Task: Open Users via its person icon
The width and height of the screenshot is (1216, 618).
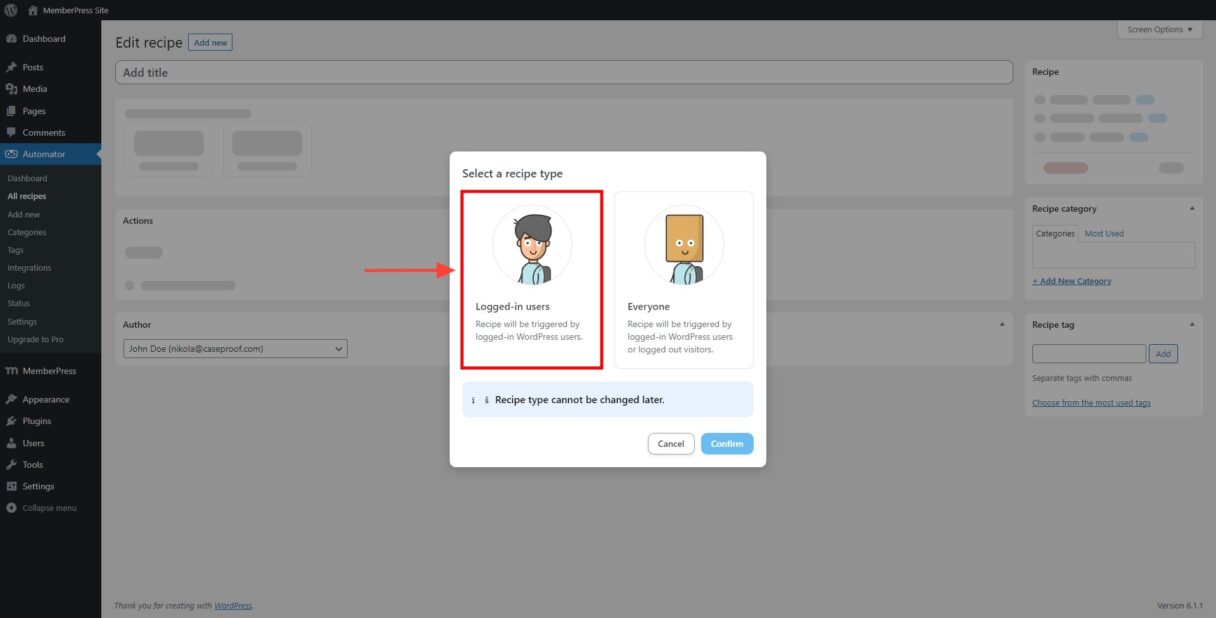Action: pos(11,443)
